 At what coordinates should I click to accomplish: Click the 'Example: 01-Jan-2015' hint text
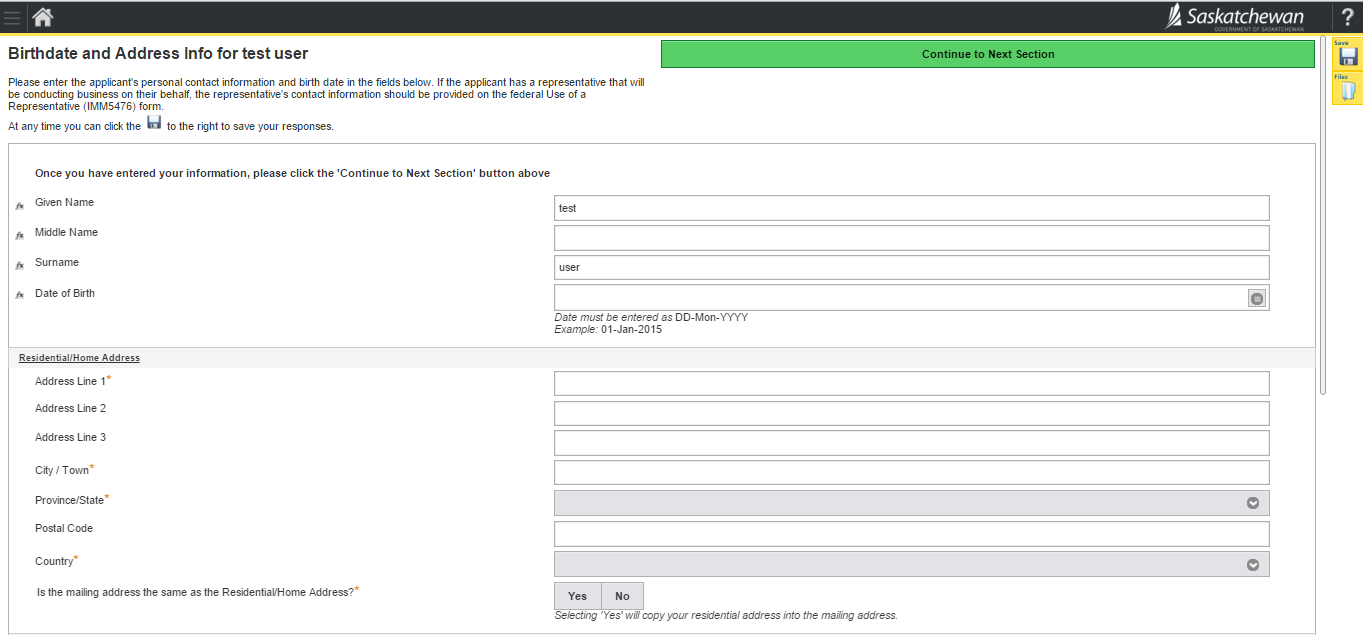click(x=608, y=329)
